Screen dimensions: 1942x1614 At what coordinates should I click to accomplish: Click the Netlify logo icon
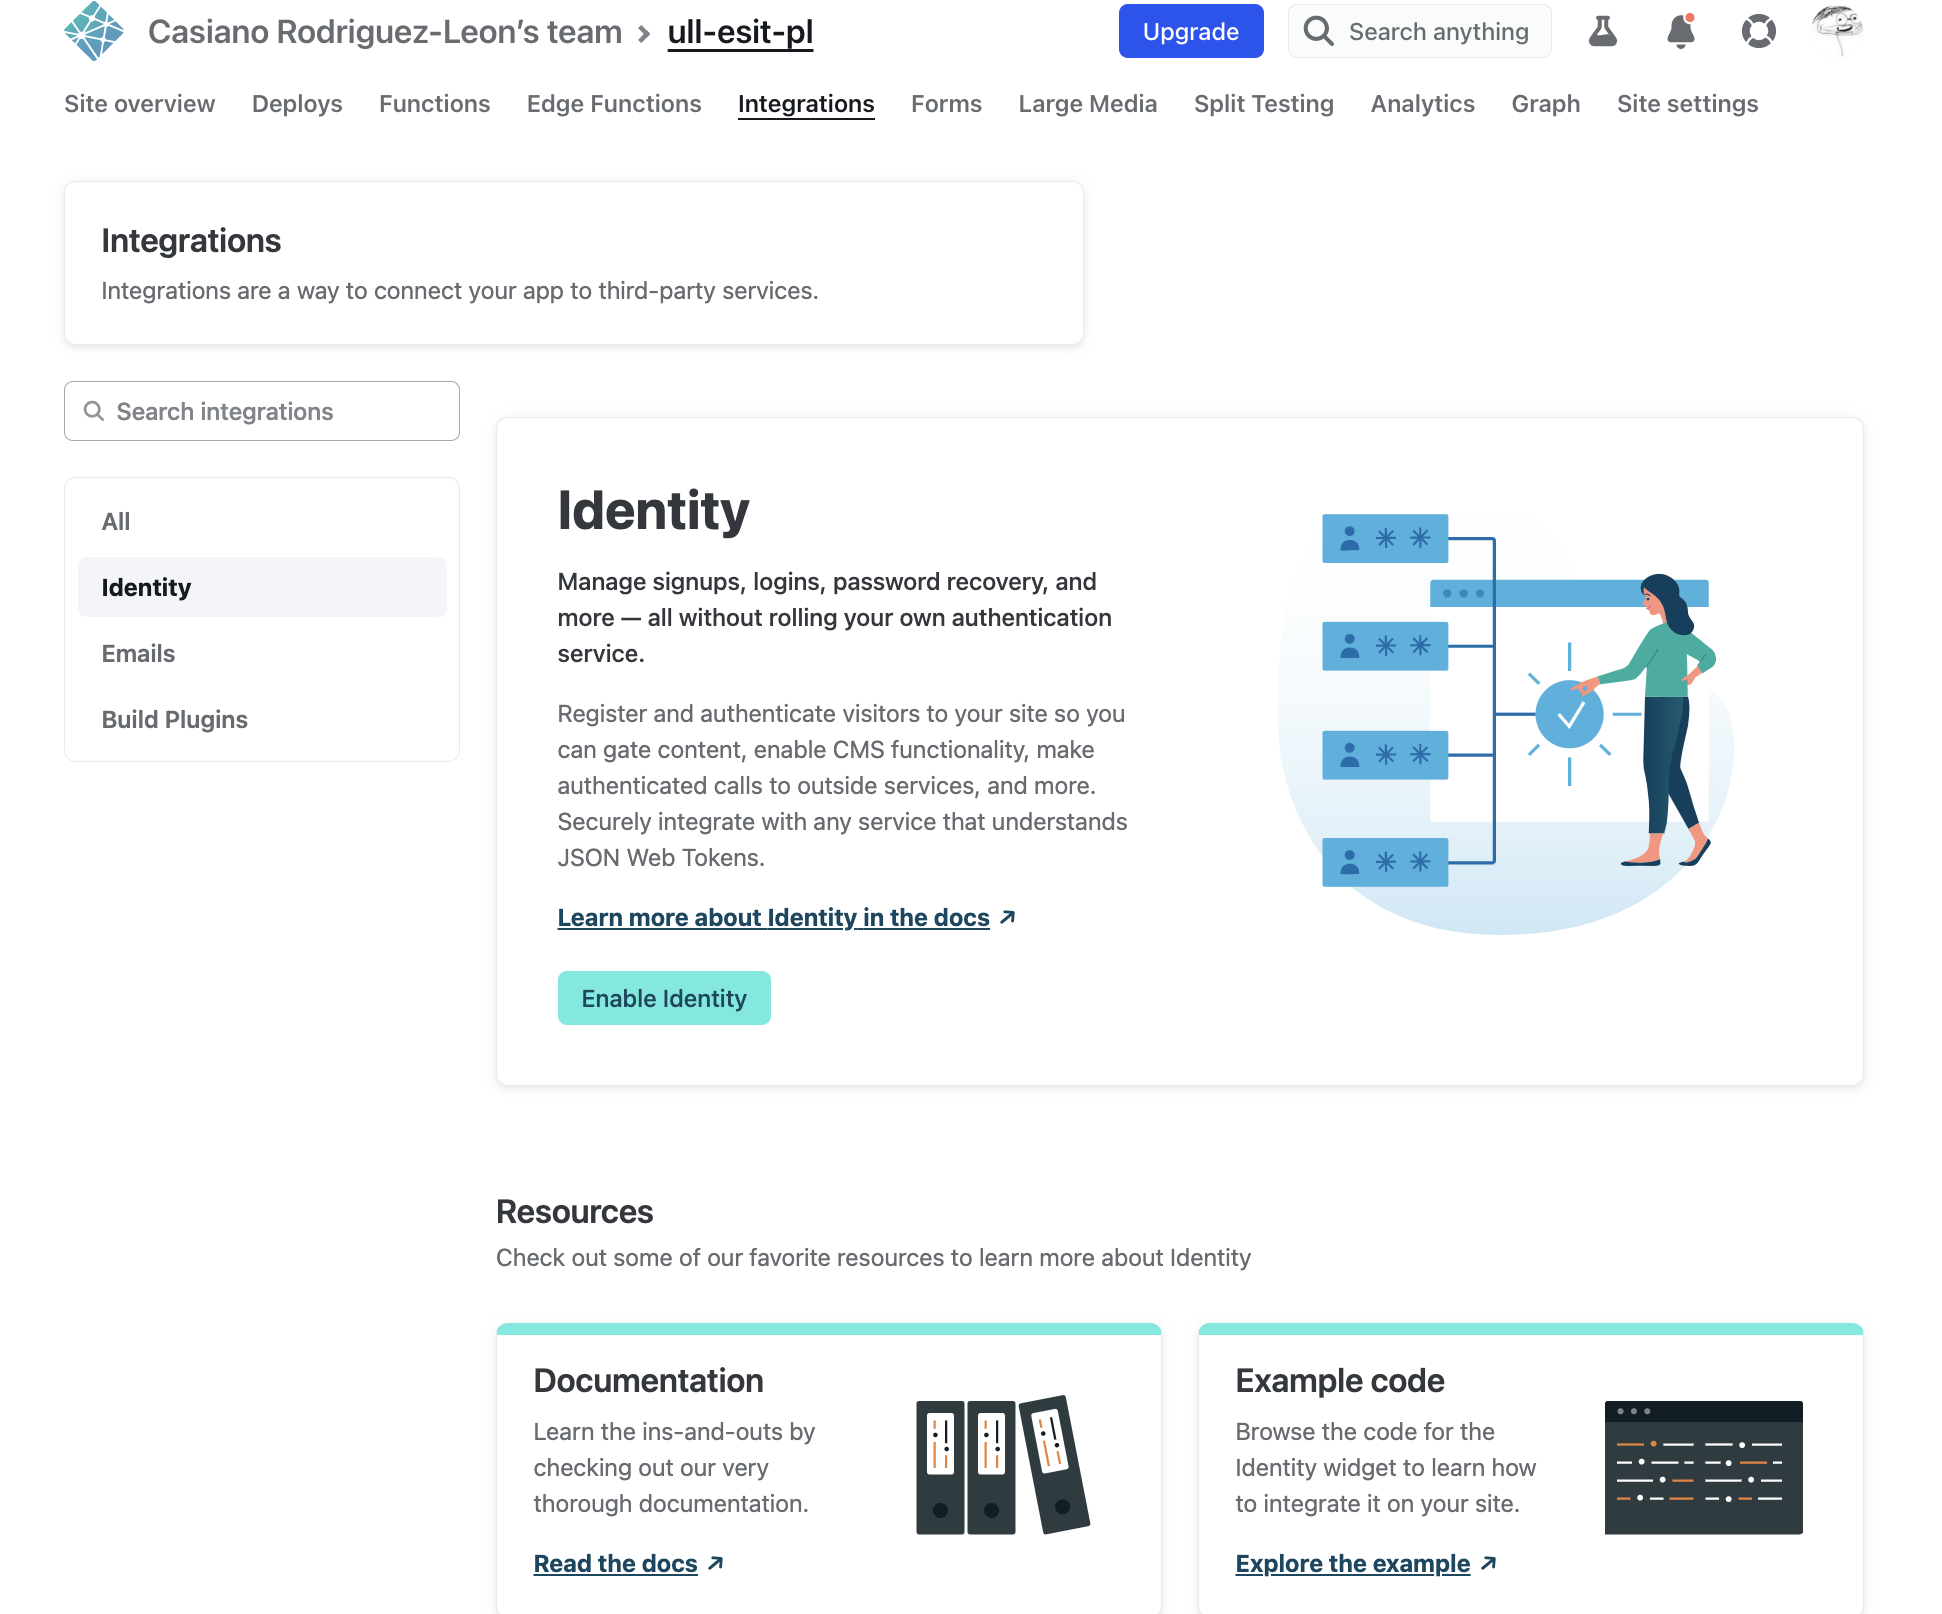pos(94,31)
